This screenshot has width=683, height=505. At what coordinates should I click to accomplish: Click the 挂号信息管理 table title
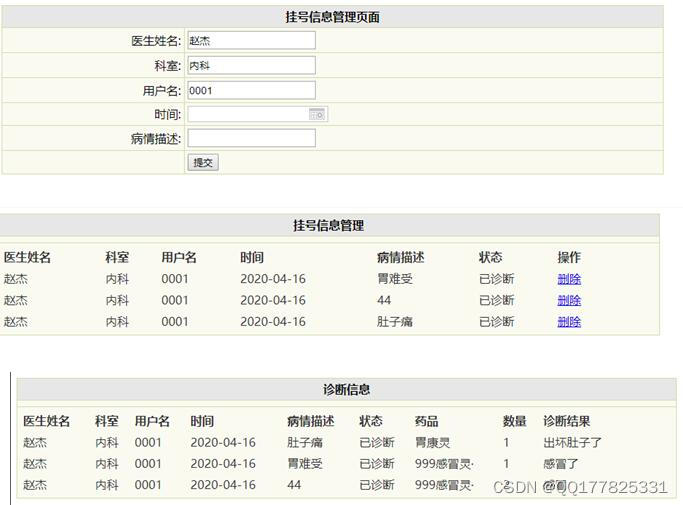point(328,225)
